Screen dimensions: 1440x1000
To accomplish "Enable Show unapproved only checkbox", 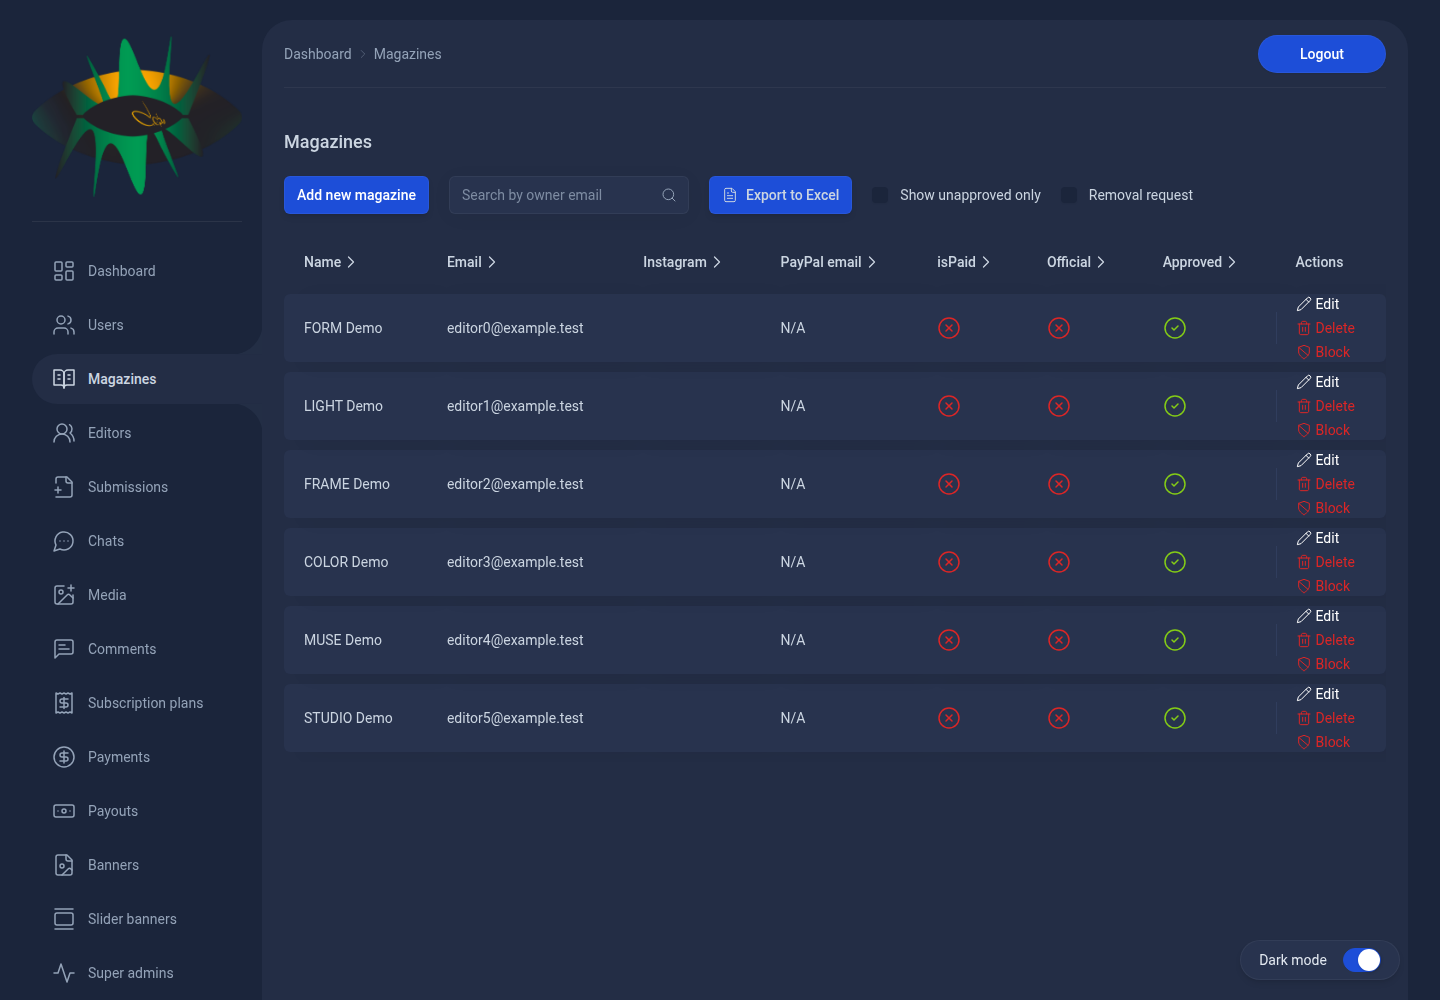I will (880, 195).
